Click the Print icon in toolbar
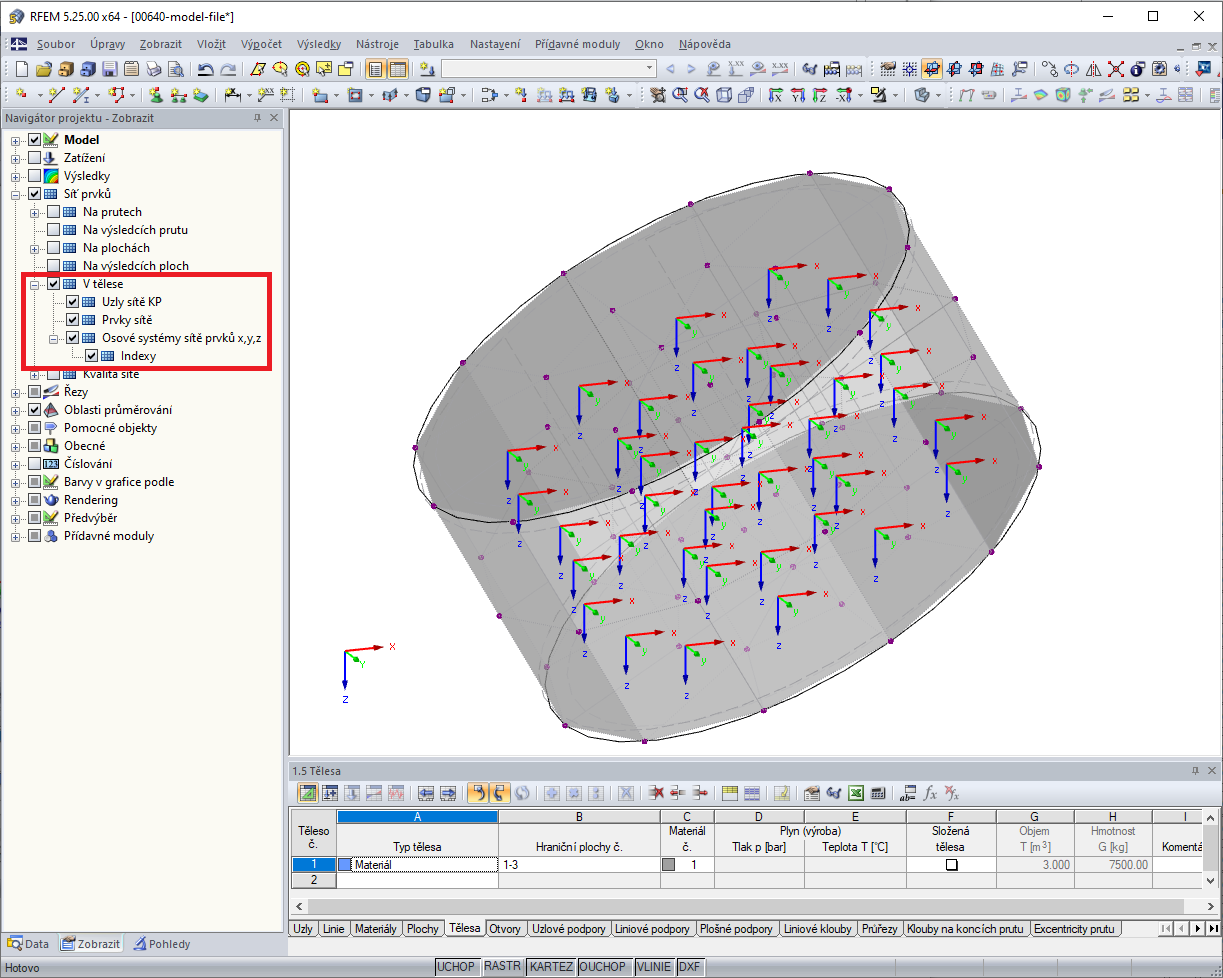1223x978 pixels. [x=153, y=69]
